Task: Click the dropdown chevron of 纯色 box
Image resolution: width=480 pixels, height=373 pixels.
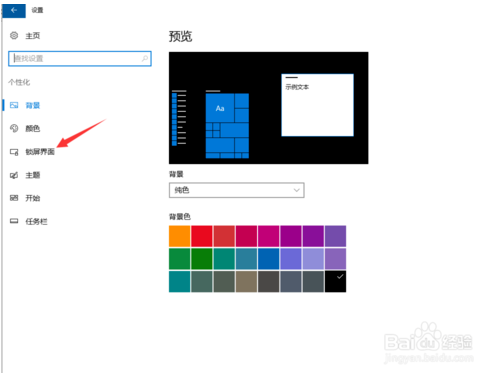Action: pos(296,190)
